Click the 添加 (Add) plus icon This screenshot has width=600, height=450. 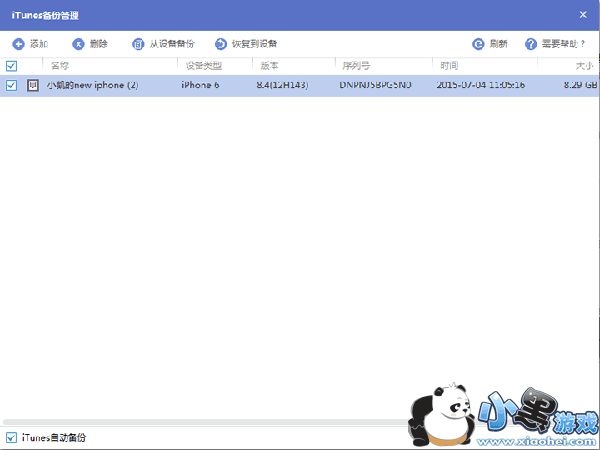coord(18,44)
